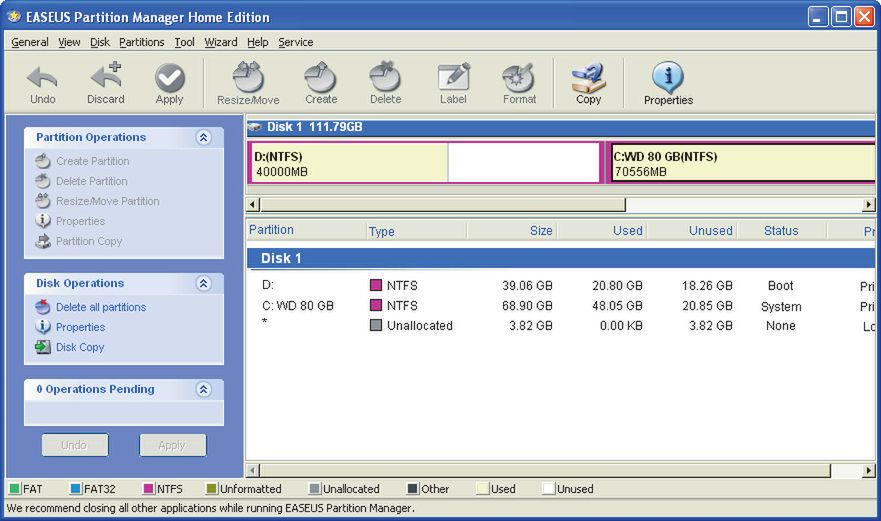Click disk map scrollbar left arrow
881x521 pixels.
253,205
